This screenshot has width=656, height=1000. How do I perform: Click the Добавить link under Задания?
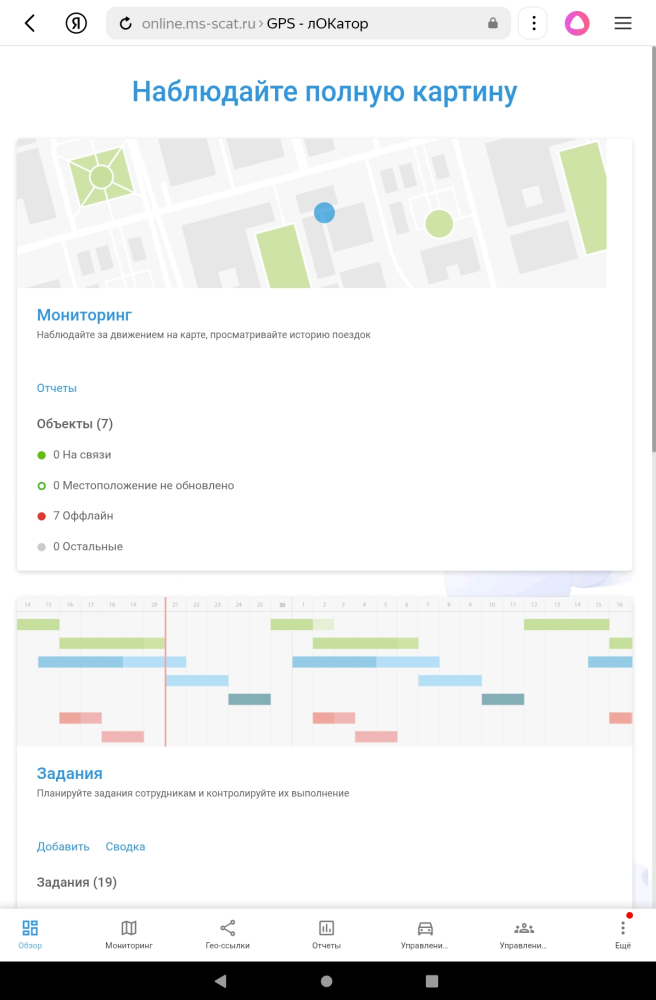coord(63,847)
